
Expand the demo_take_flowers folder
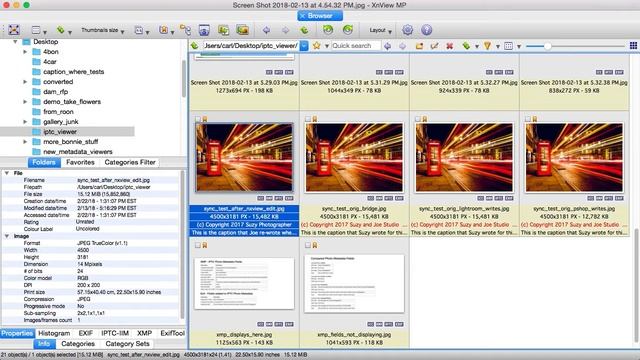[x=25, y=102]
